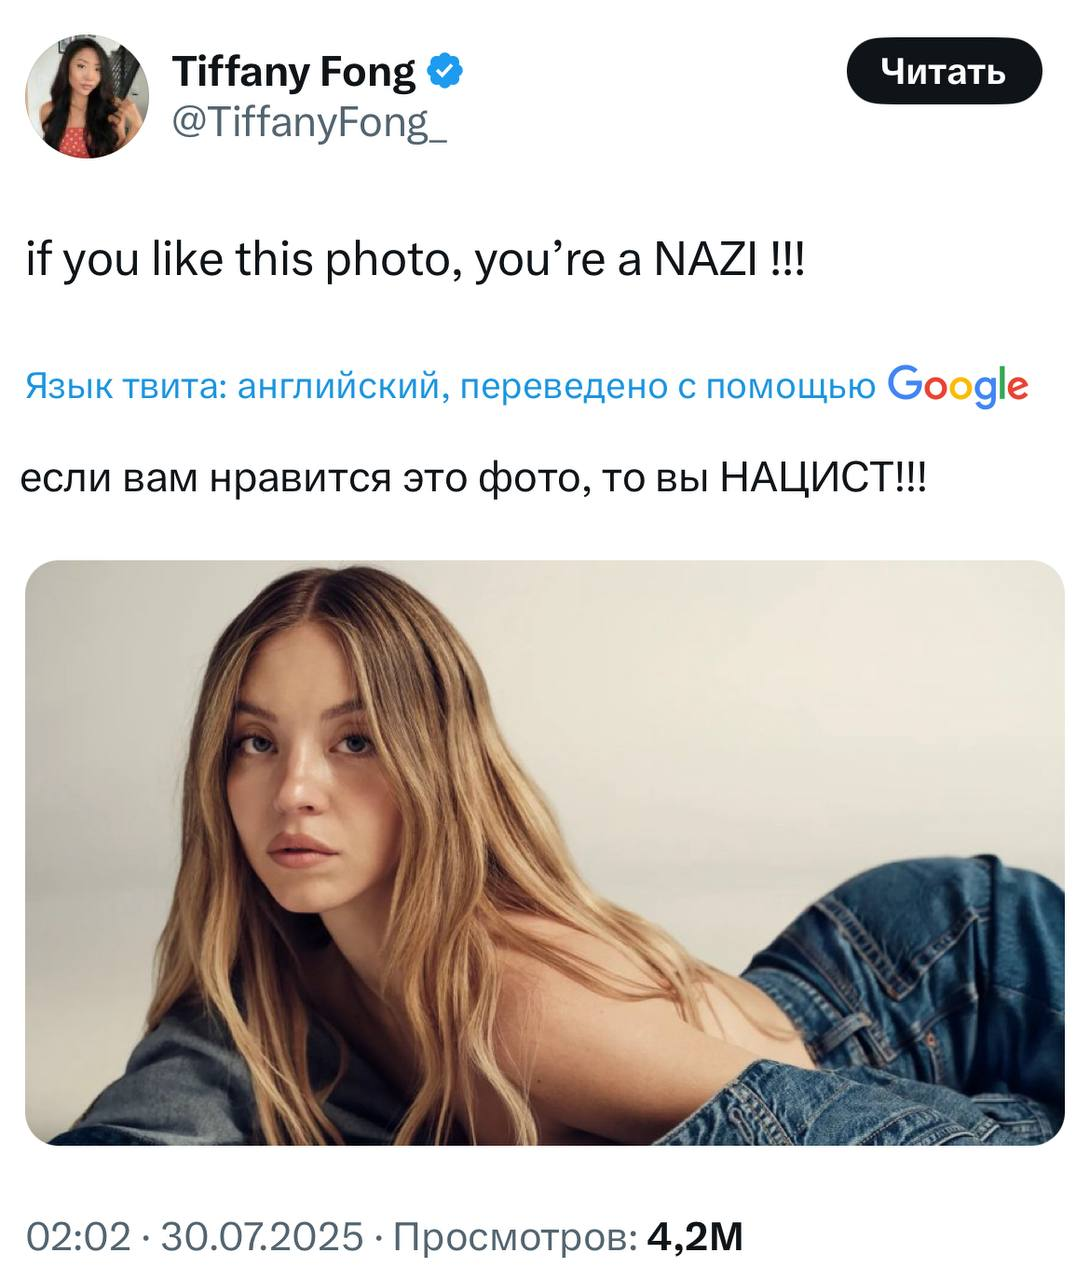Screen dimensions: 1090x1280
Task: Click the Просмотров views label
Action: coord(514,1237)
